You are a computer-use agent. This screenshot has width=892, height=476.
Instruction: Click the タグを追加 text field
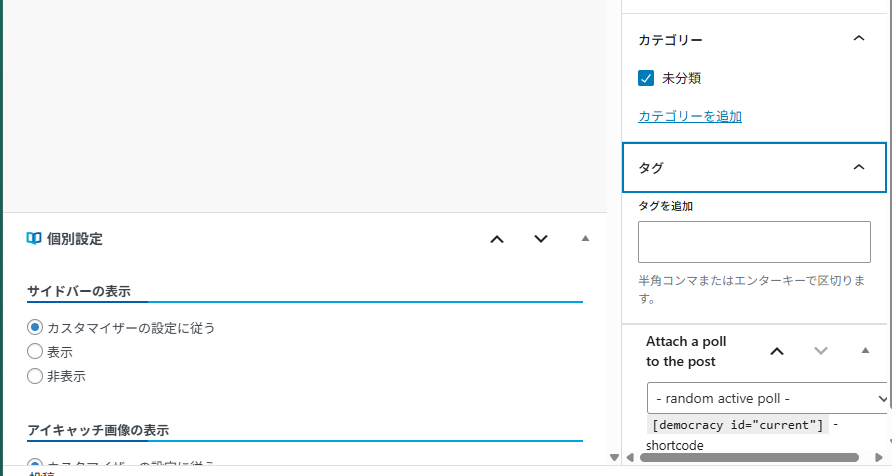(x=754, y=242)
